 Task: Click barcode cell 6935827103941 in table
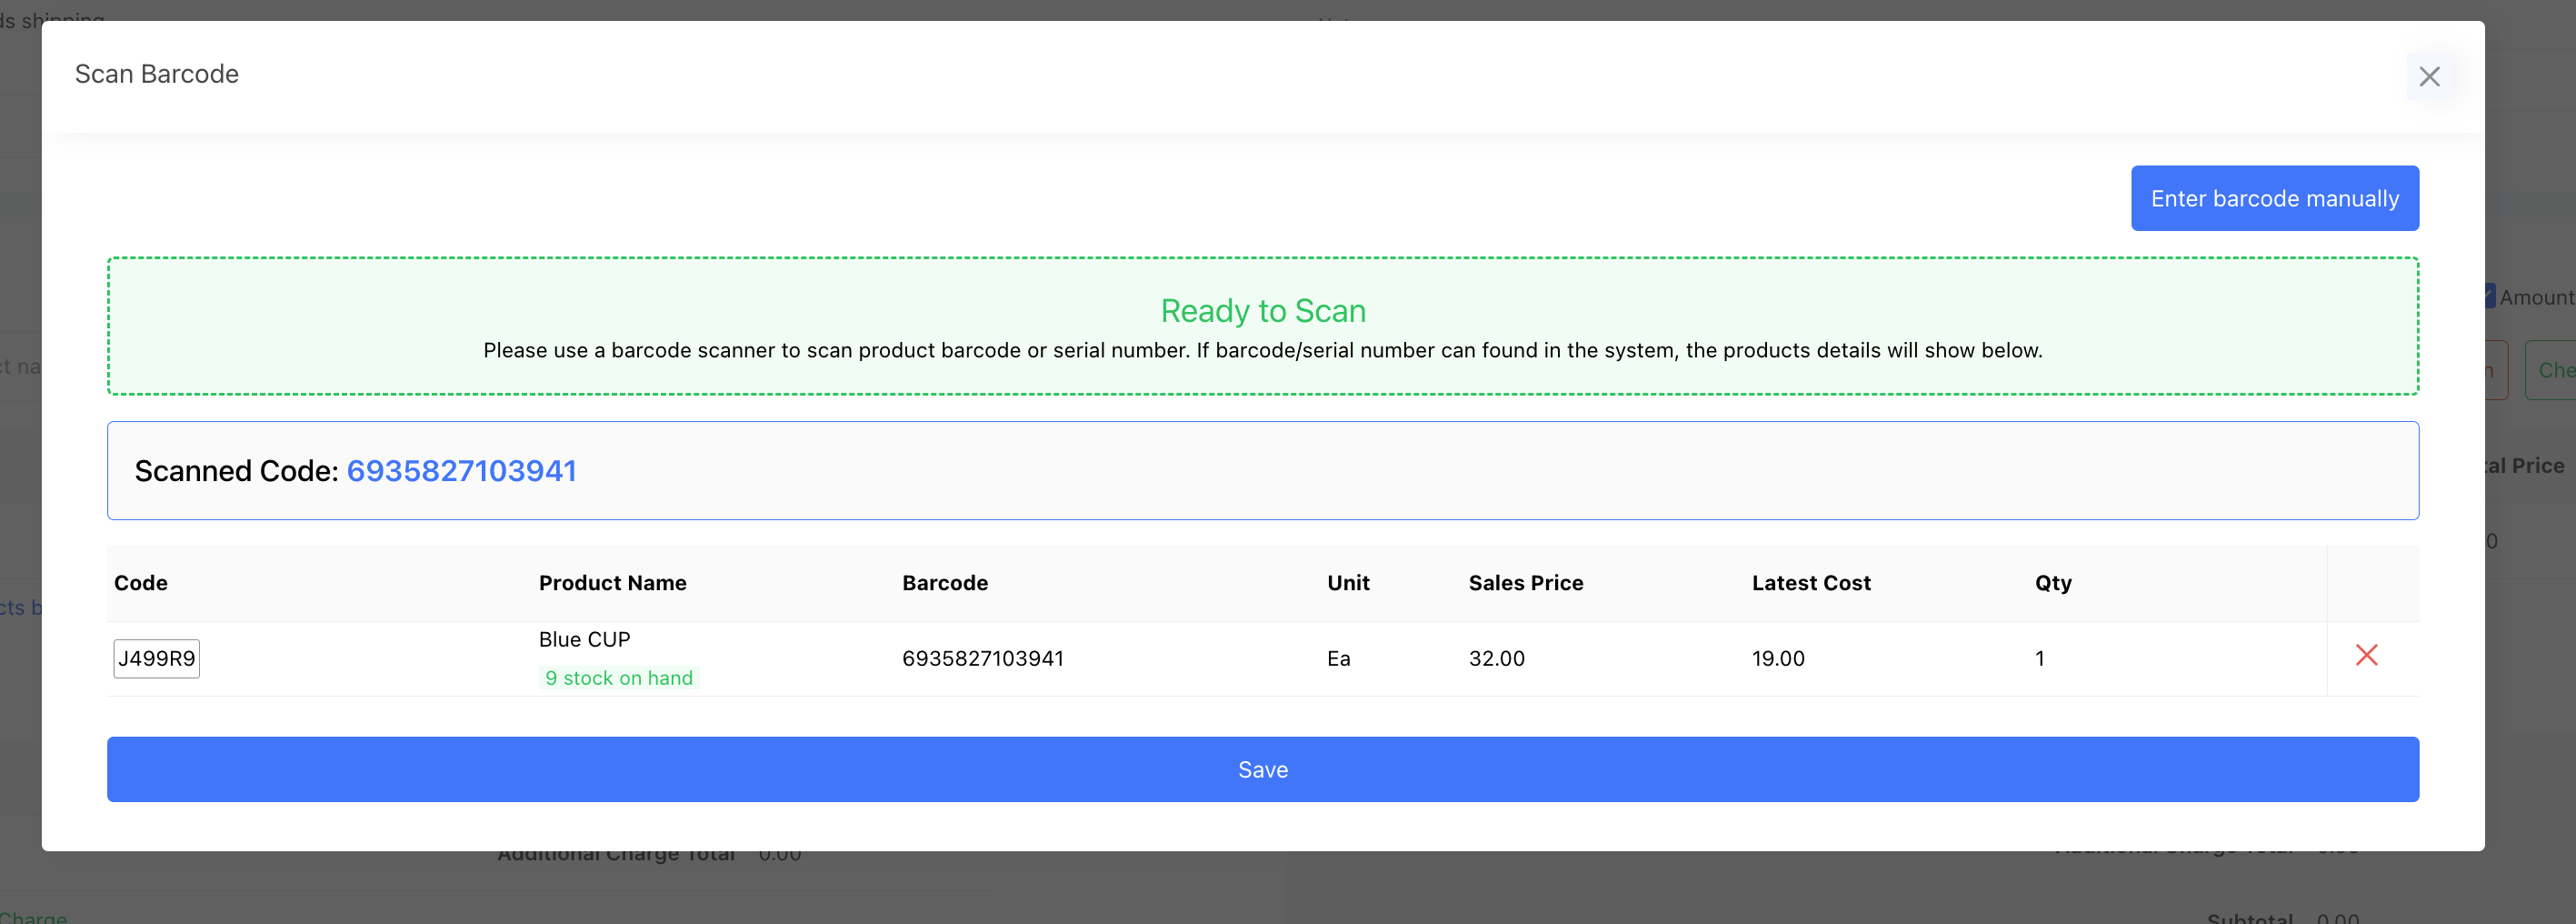[x=982, y=659]
